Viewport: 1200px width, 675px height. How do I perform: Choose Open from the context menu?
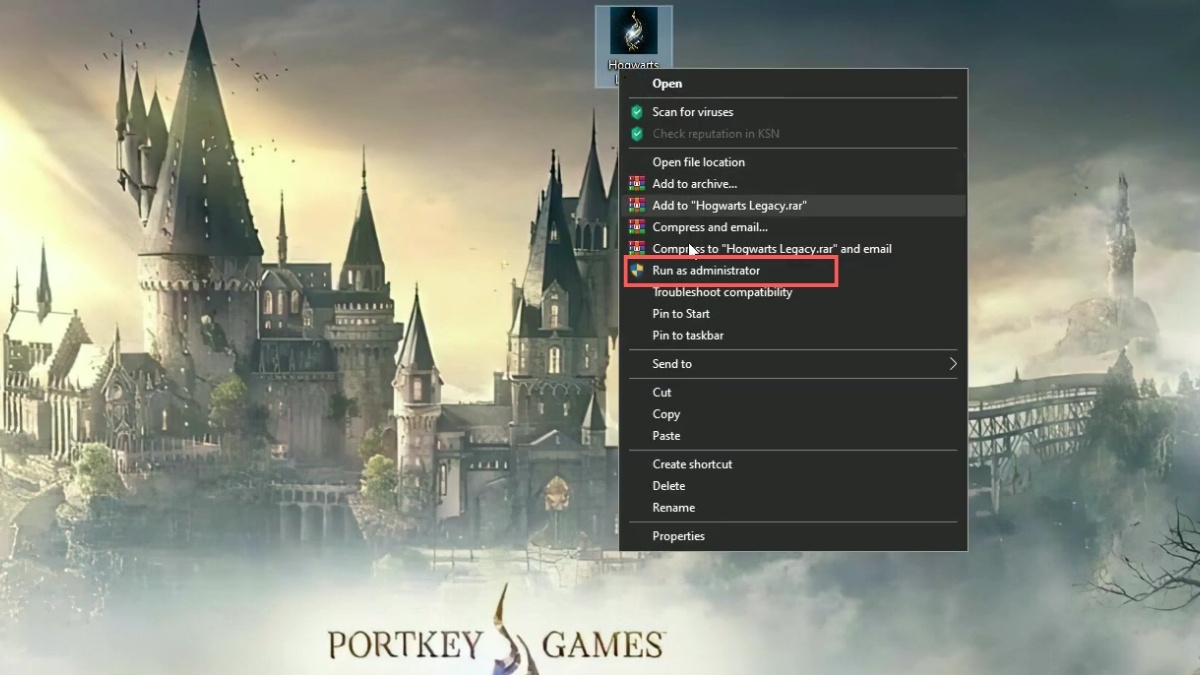point(667,84)
